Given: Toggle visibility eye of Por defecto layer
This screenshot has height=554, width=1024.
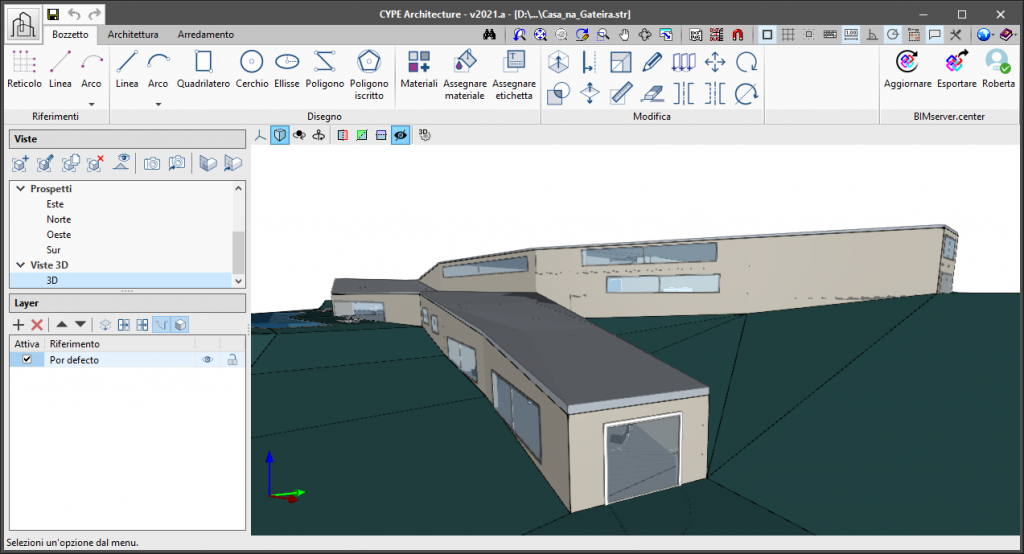Looking at the screenshot, I should click(x=208, y=360).
